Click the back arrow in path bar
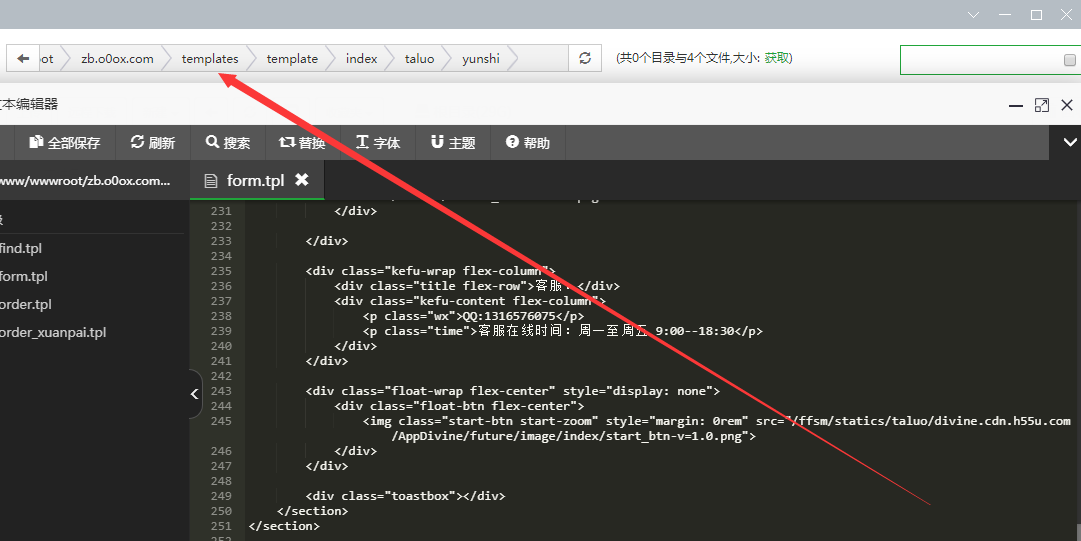This screenshot has width=1081, height=541. pyautogui.click(x=23, y=59)
